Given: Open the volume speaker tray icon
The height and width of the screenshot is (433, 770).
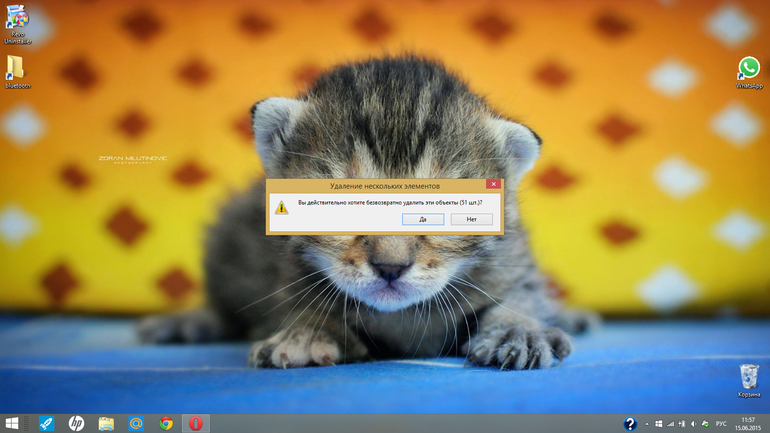Looking at the screenshot, I should (x=693, y=424).
